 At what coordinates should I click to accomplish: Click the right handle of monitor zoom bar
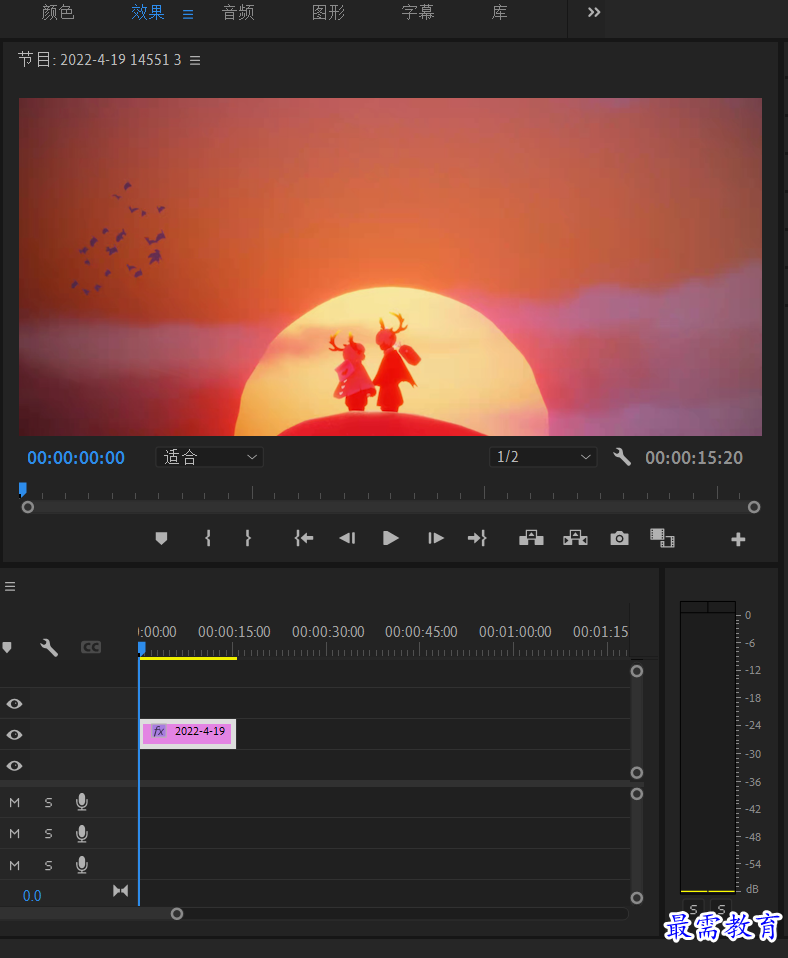point(754,507)
